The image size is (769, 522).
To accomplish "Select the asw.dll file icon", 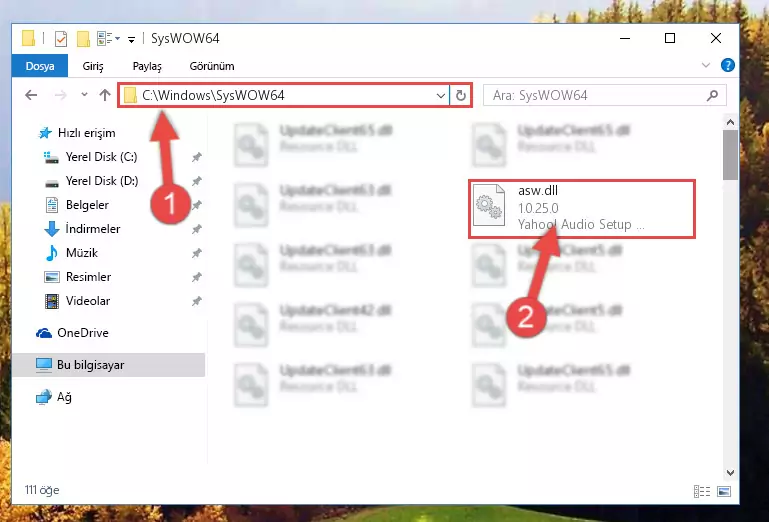I will click(x=489, y=205).
